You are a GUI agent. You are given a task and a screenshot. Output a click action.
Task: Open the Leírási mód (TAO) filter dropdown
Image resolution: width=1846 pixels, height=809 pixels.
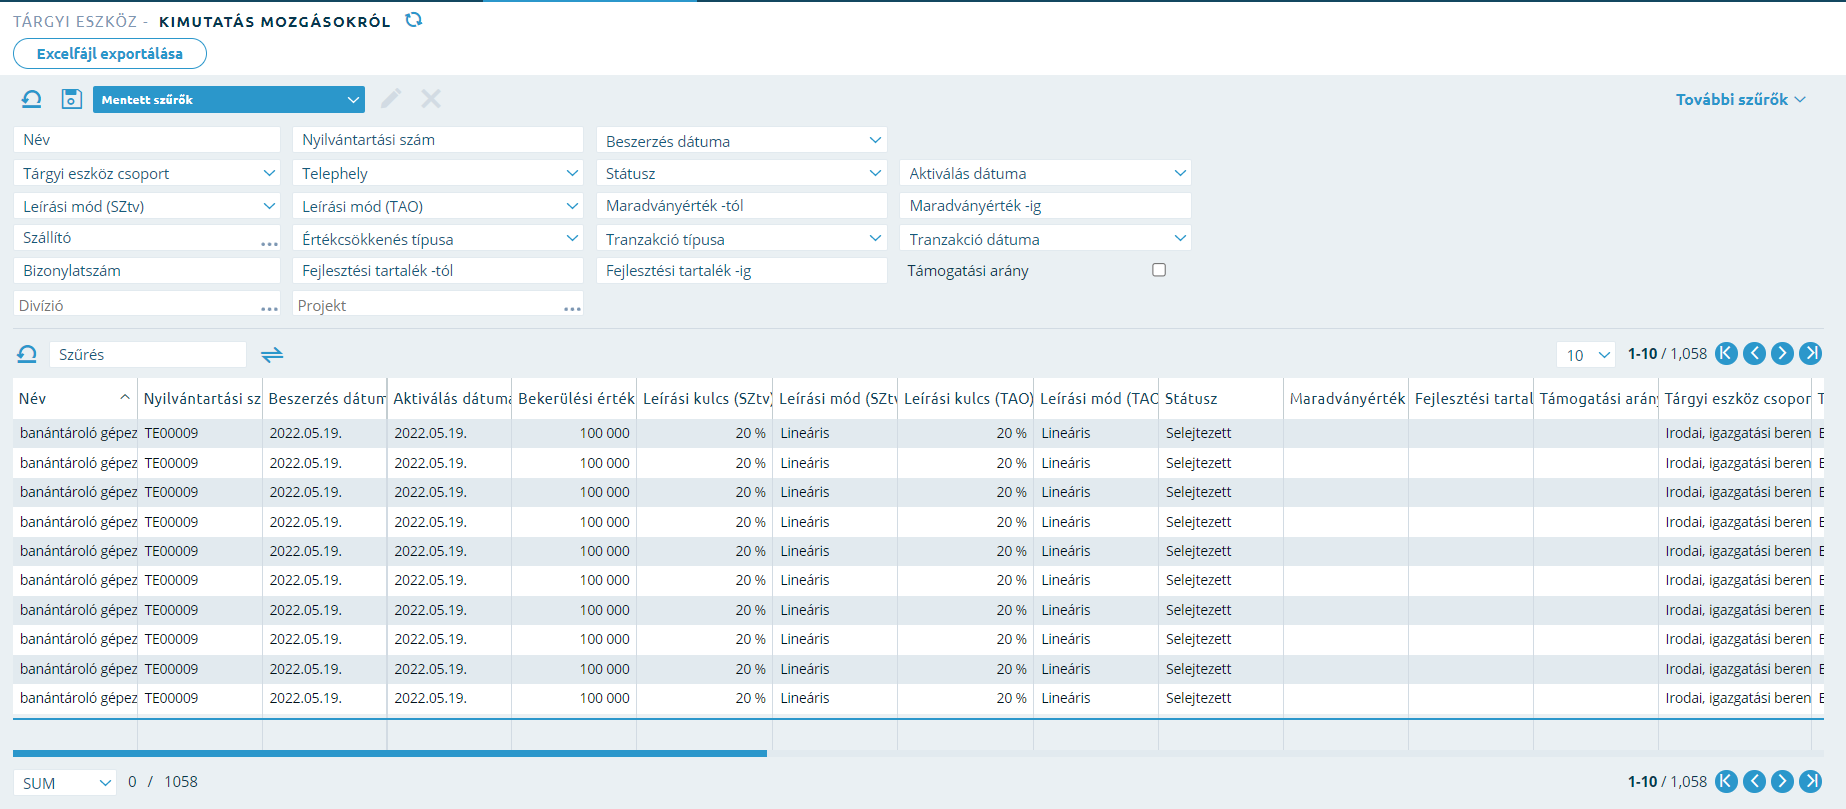click(x=438, y=206)
